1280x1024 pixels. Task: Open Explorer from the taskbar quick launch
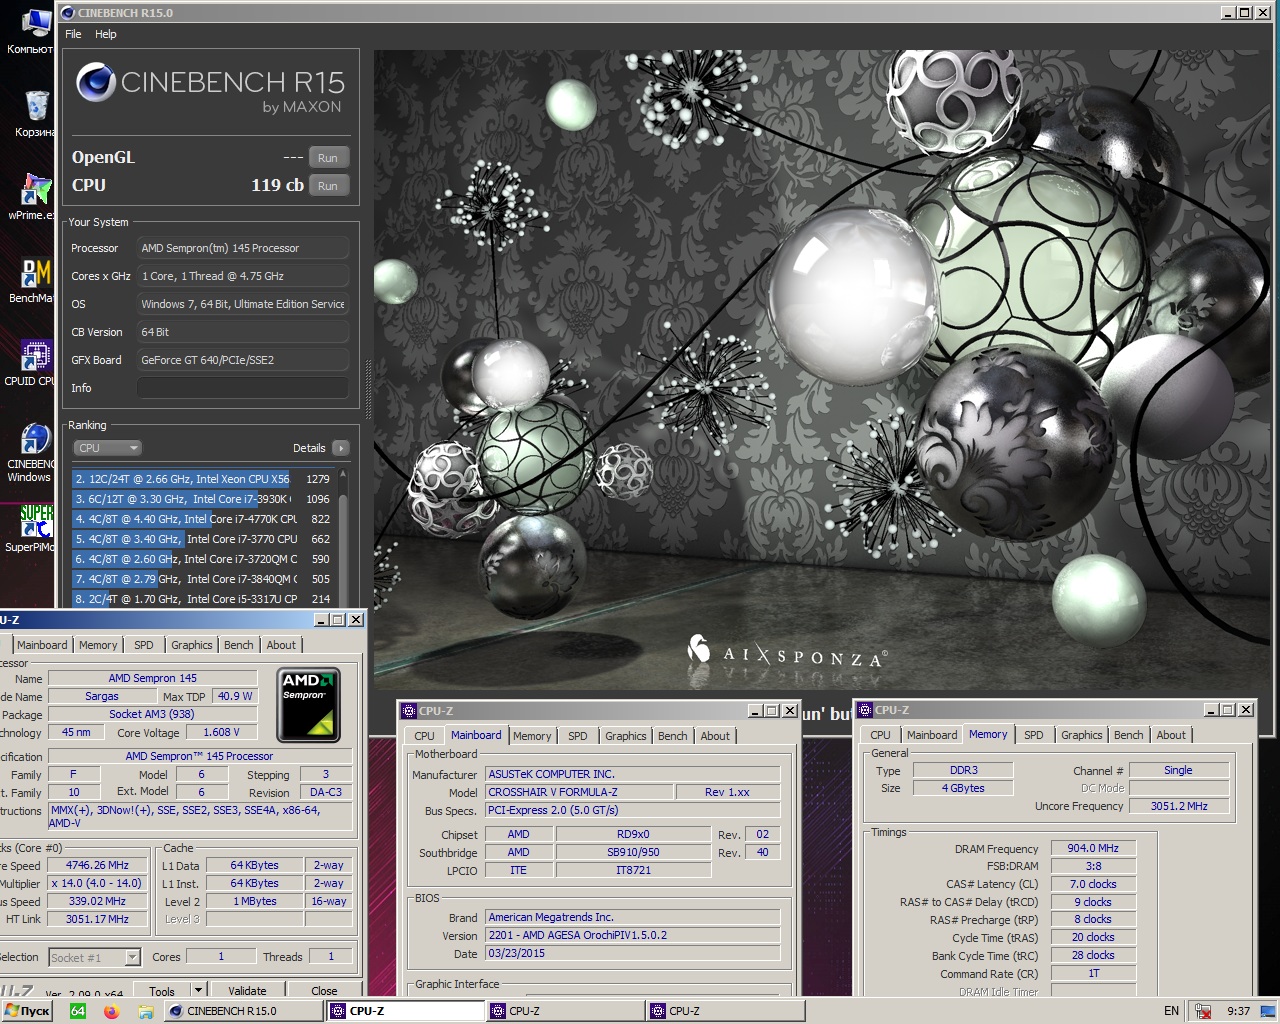146,1011
